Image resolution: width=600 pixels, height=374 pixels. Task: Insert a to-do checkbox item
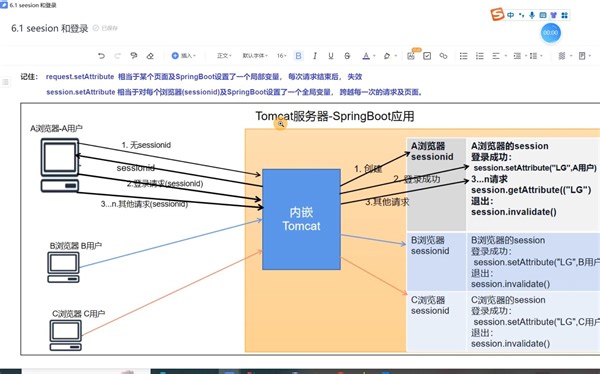point(427,56)
